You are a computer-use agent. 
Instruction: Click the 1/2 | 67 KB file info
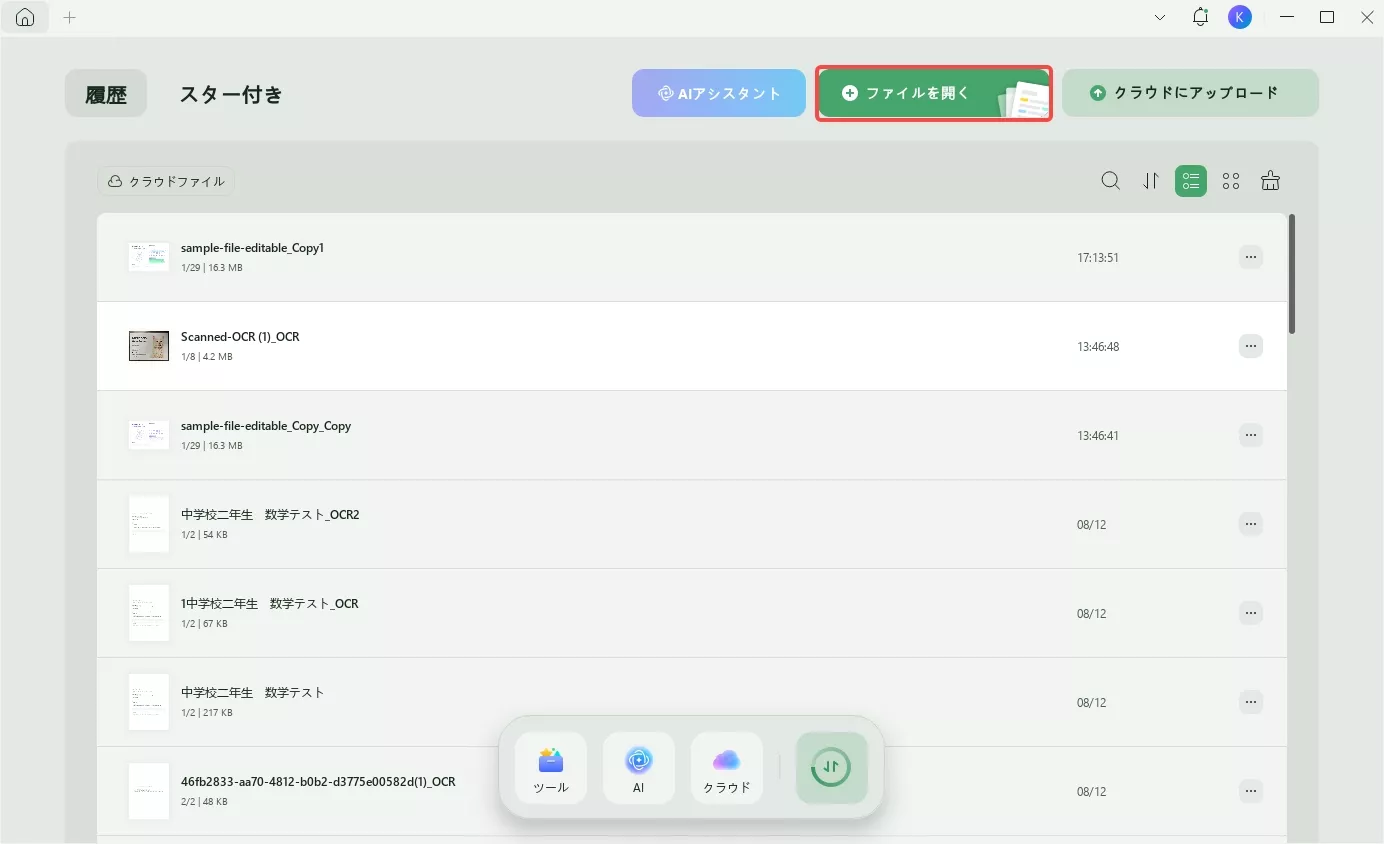pos(204,624)
